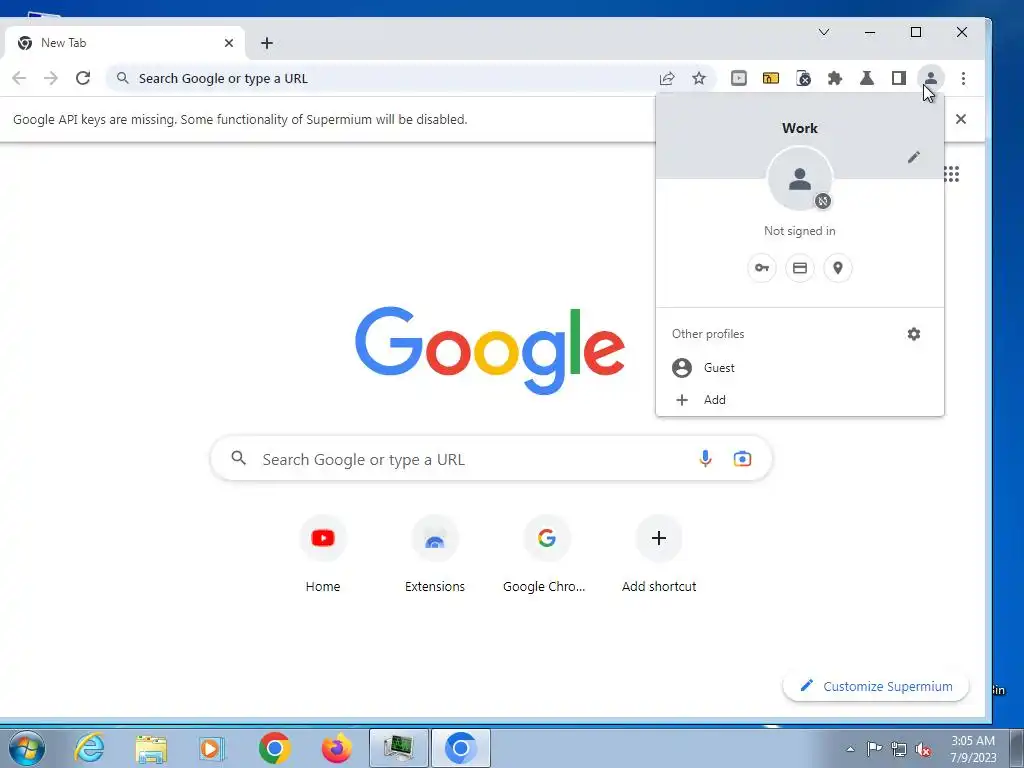Bookmark this tab with the star icon

[x=699, y=78]
